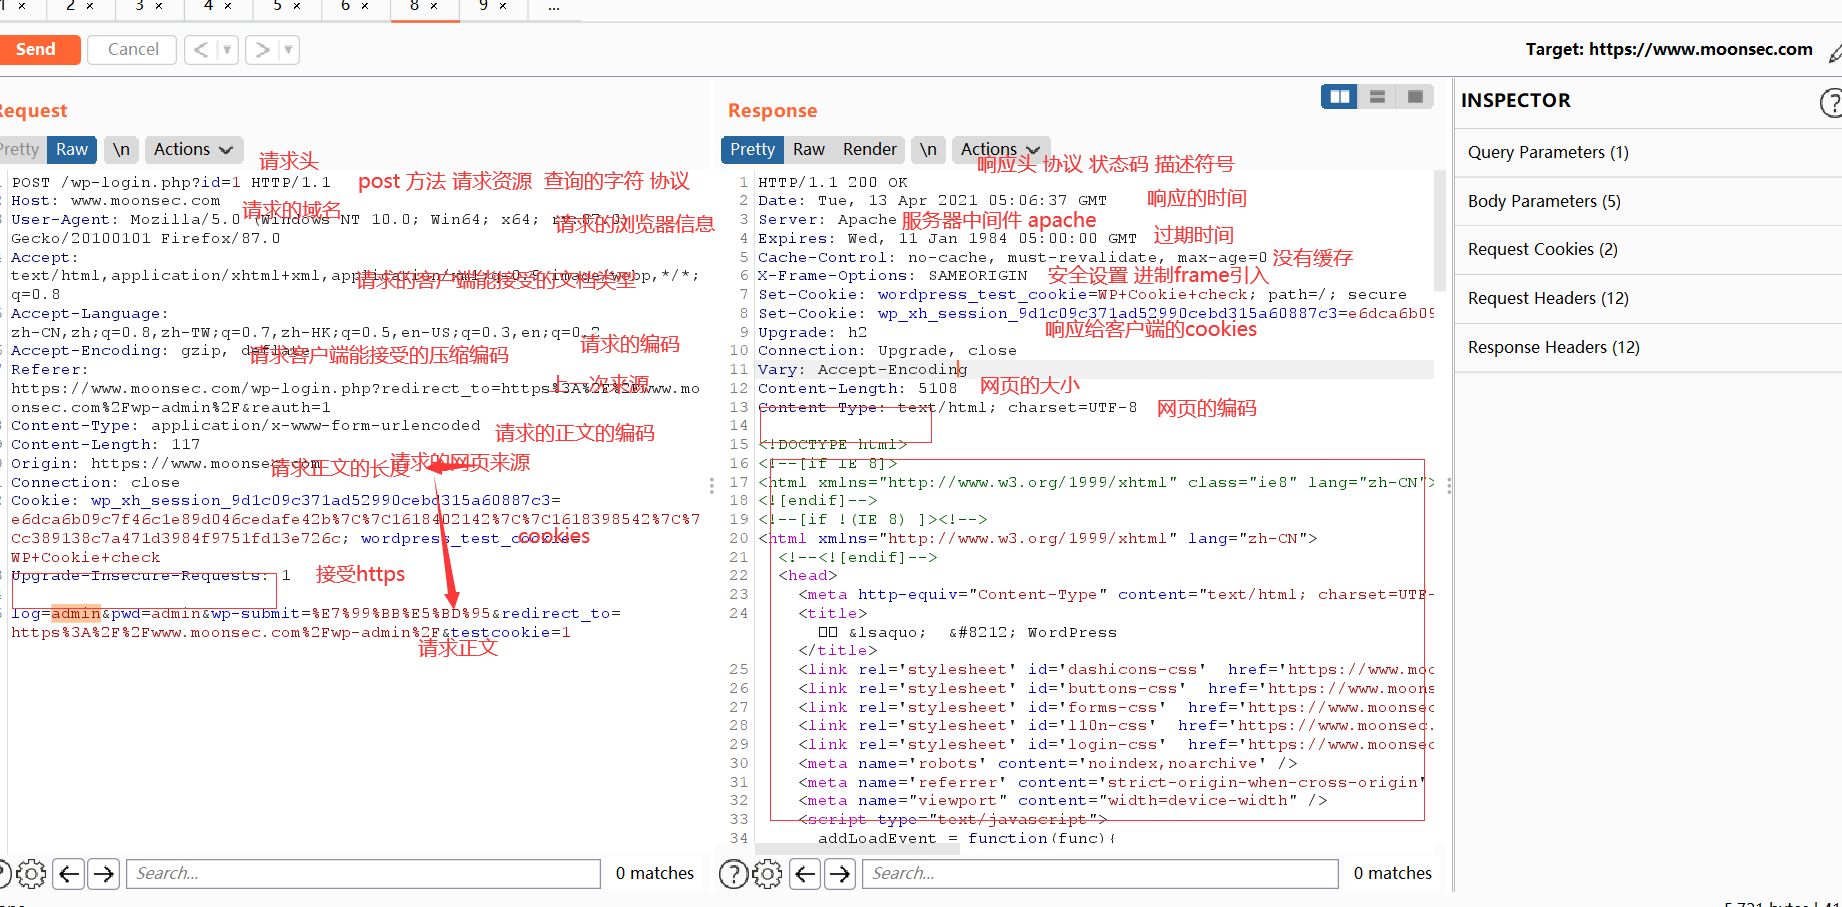Click the orange Send button
Image resolution: width=1842 pixels, height=907 pixels.
tap(38, 49)
